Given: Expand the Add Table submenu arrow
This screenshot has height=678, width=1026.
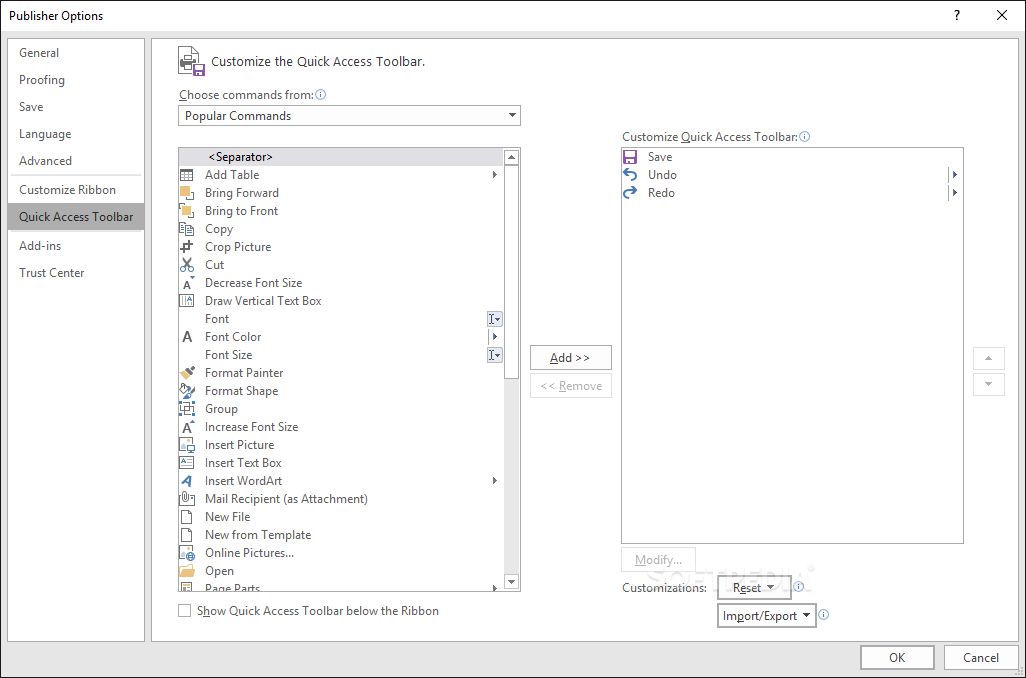Looking at the screenshot, I should coord(495,175).
